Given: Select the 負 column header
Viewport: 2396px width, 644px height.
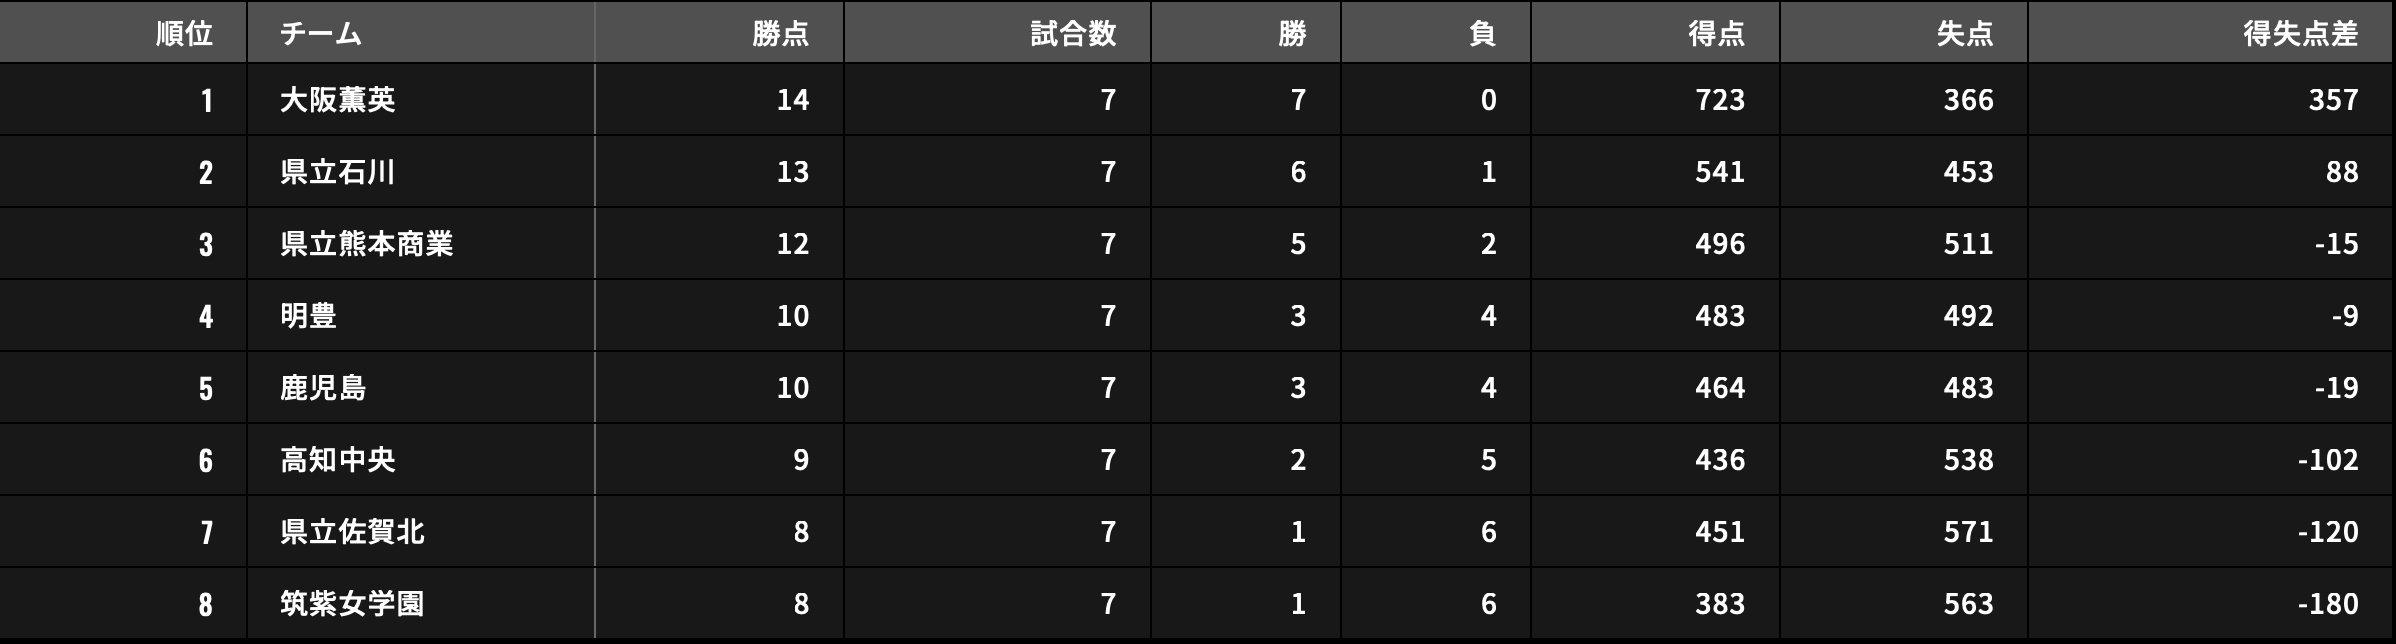Looking at the screenshot, I should (1482, 34).
